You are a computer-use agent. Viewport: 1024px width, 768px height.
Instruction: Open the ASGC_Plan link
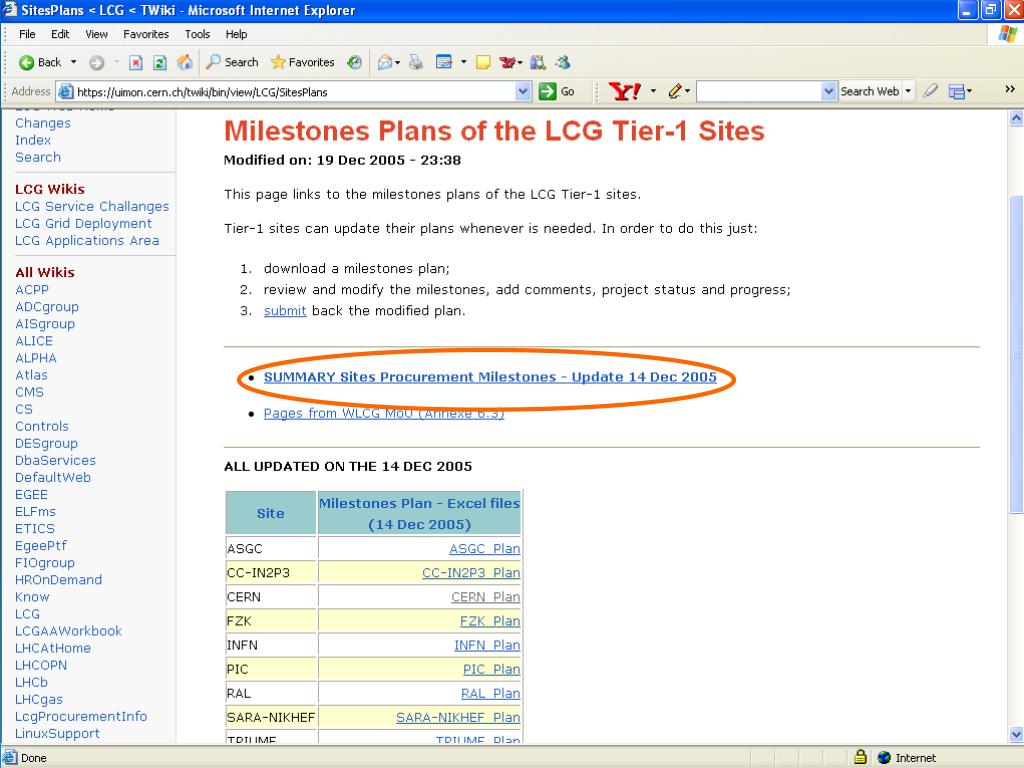click(485, 549)
